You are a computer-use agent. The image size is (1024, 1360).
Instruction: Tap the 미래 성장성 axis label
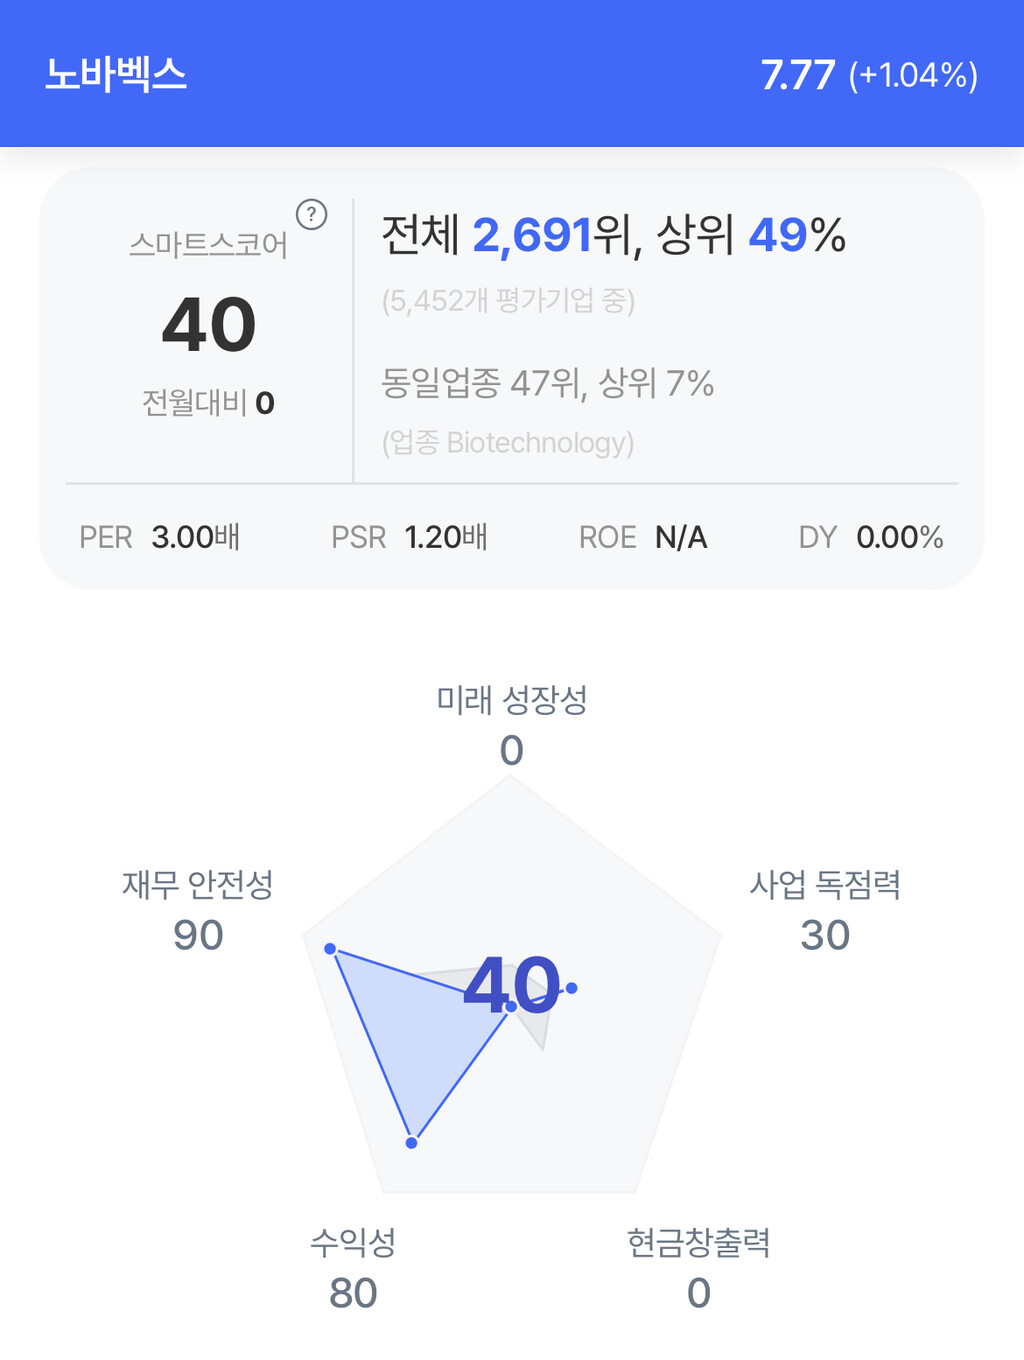coord(511,700)
